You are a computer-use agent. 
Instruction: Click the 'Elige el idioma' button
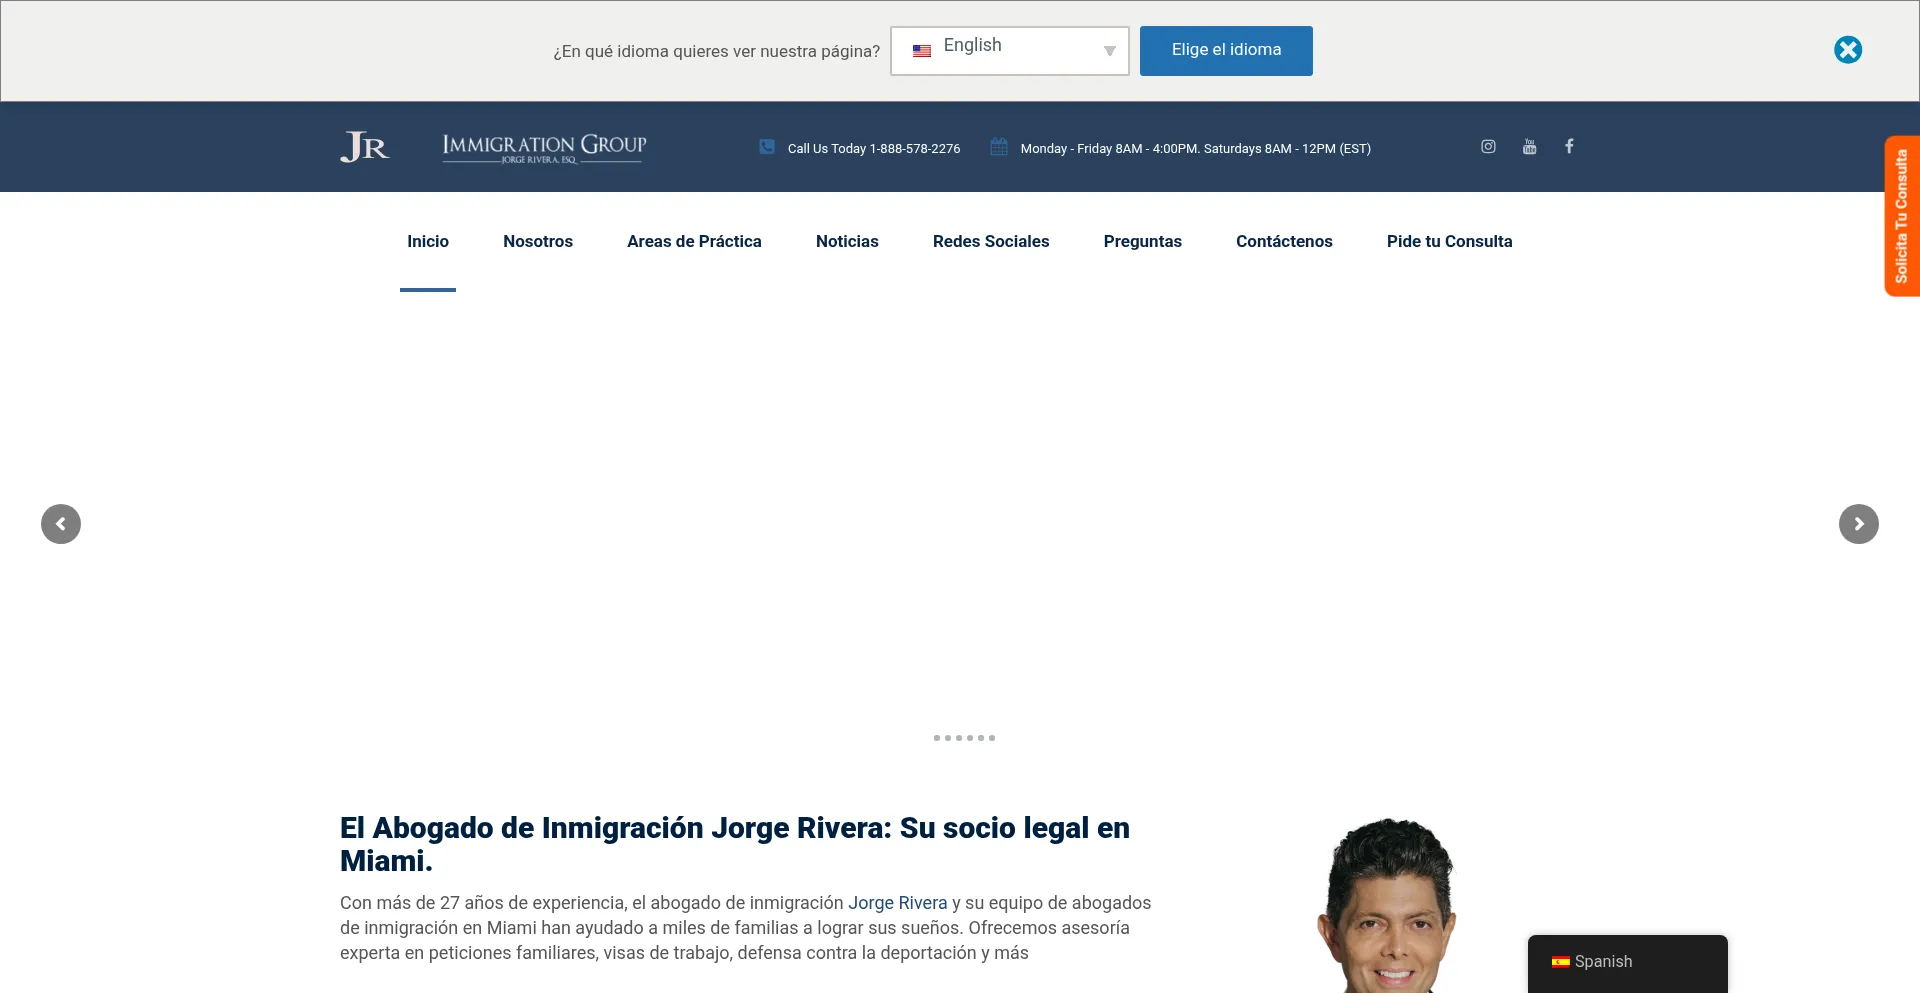click(1226, 51)
